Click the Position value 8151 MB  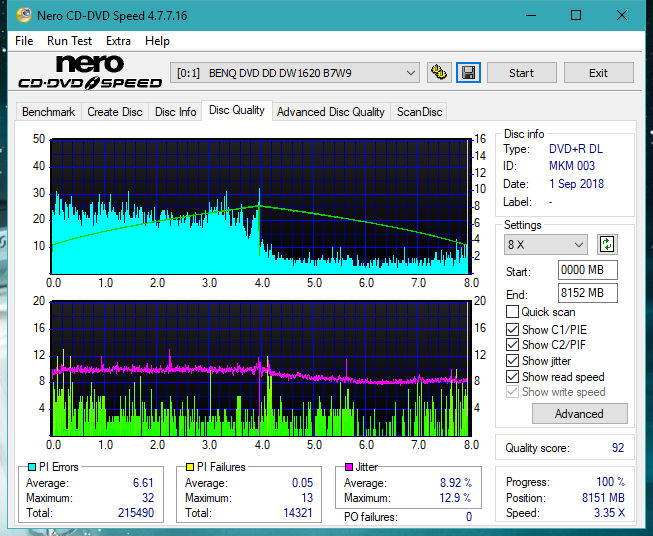(x=603, y=498)
